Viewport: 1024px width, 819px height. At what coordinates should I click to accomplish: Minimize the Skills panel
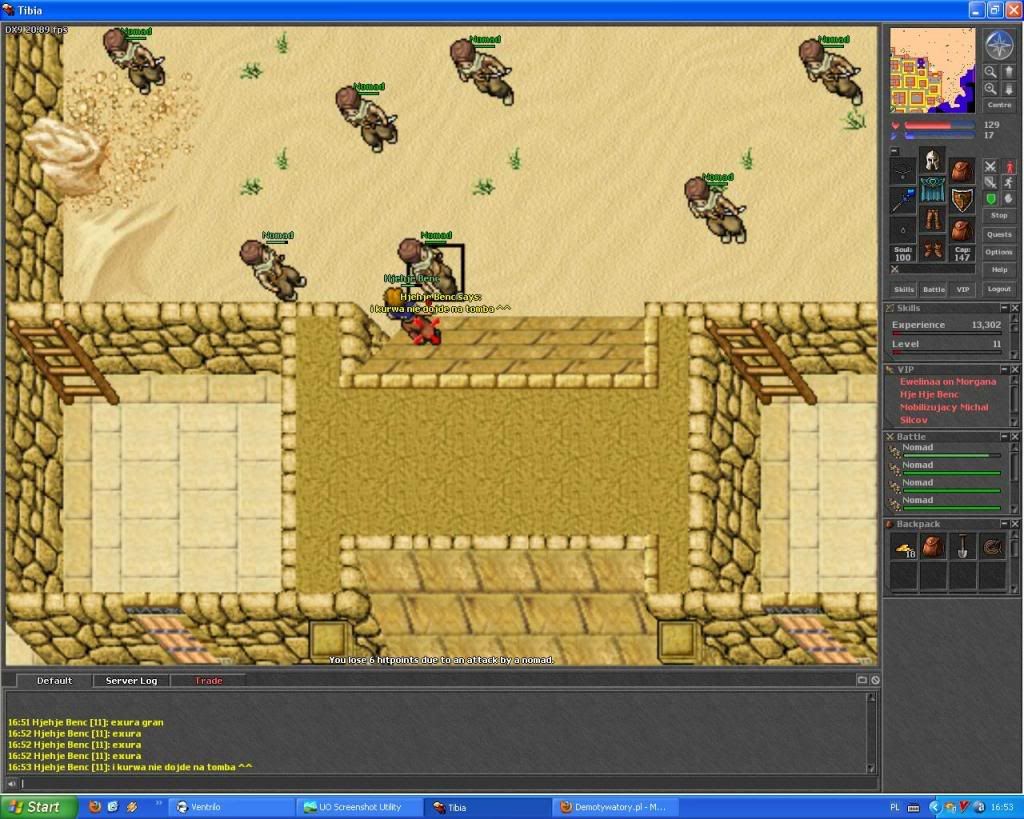[x=1004, y=308]
